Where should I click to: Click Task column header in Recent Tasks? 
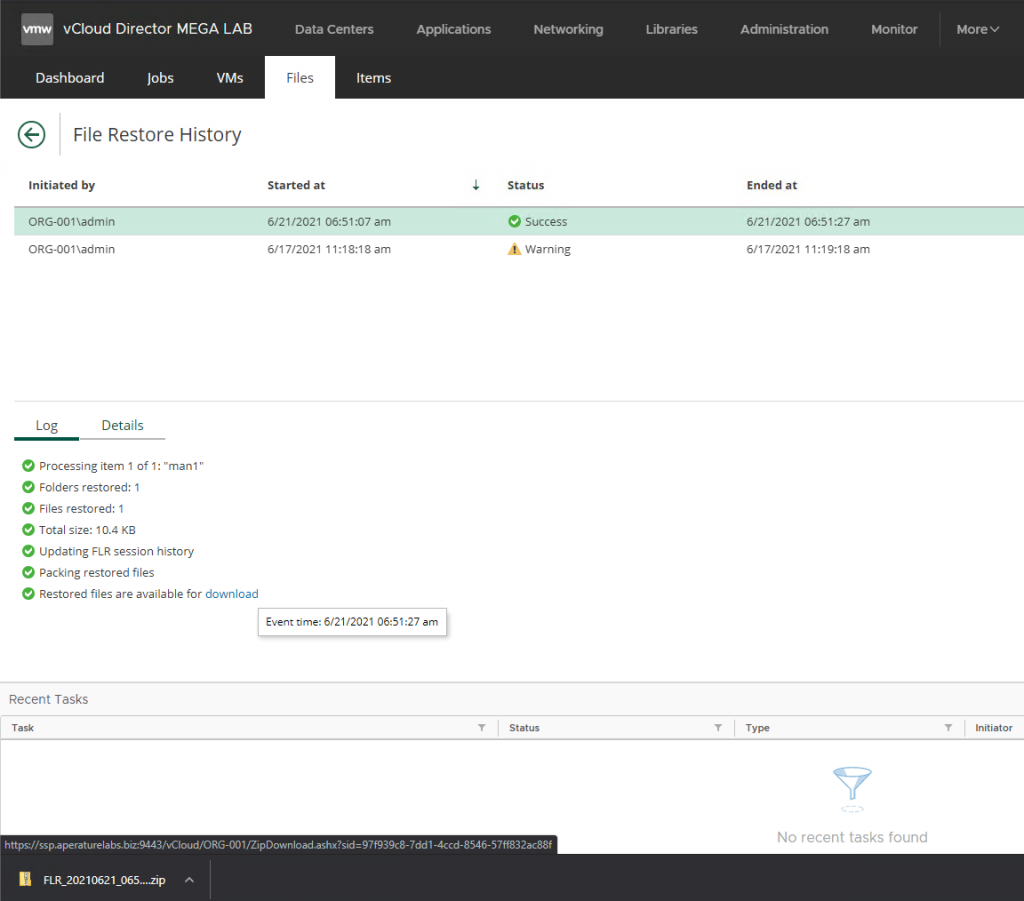coord(22,727)
